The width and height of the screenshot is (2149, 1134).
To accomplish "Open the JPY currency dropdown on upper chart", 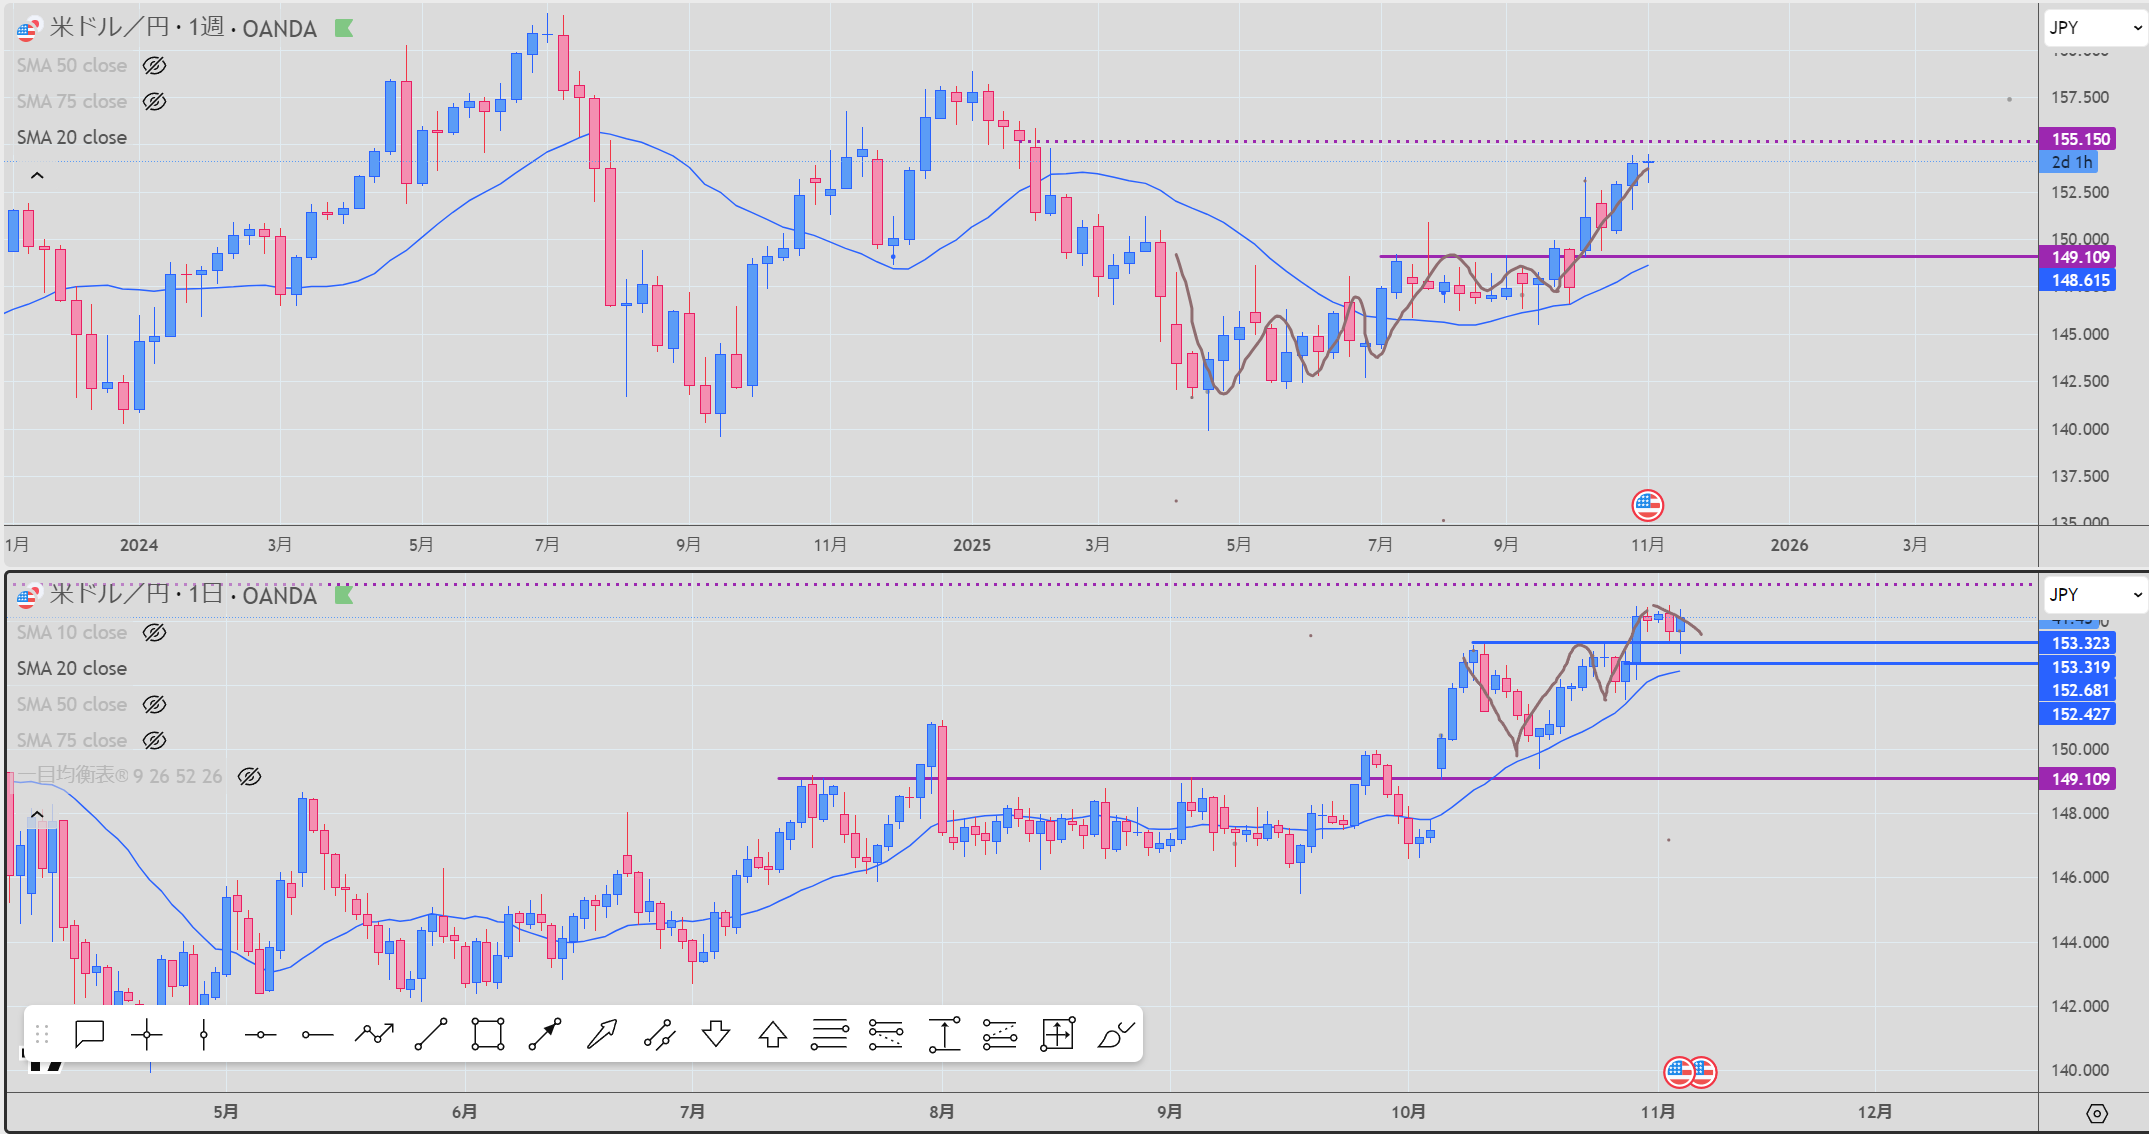I will tap(2094, 28).
